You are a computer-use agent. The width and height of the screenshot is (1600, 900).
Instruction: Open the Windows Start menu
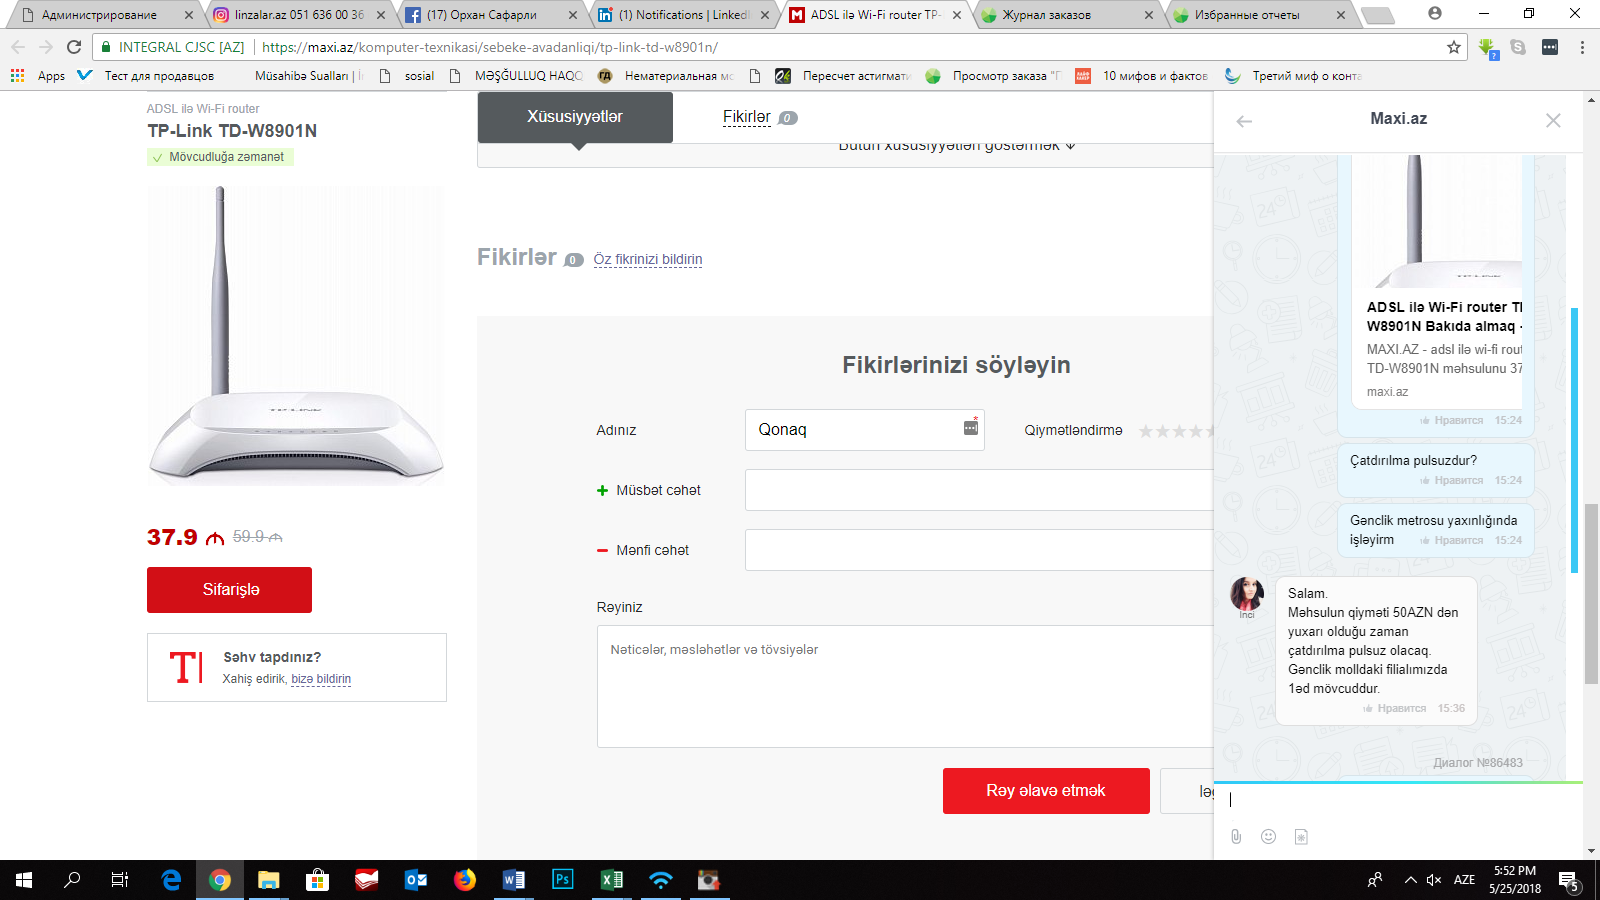click(x=24, y=880)
